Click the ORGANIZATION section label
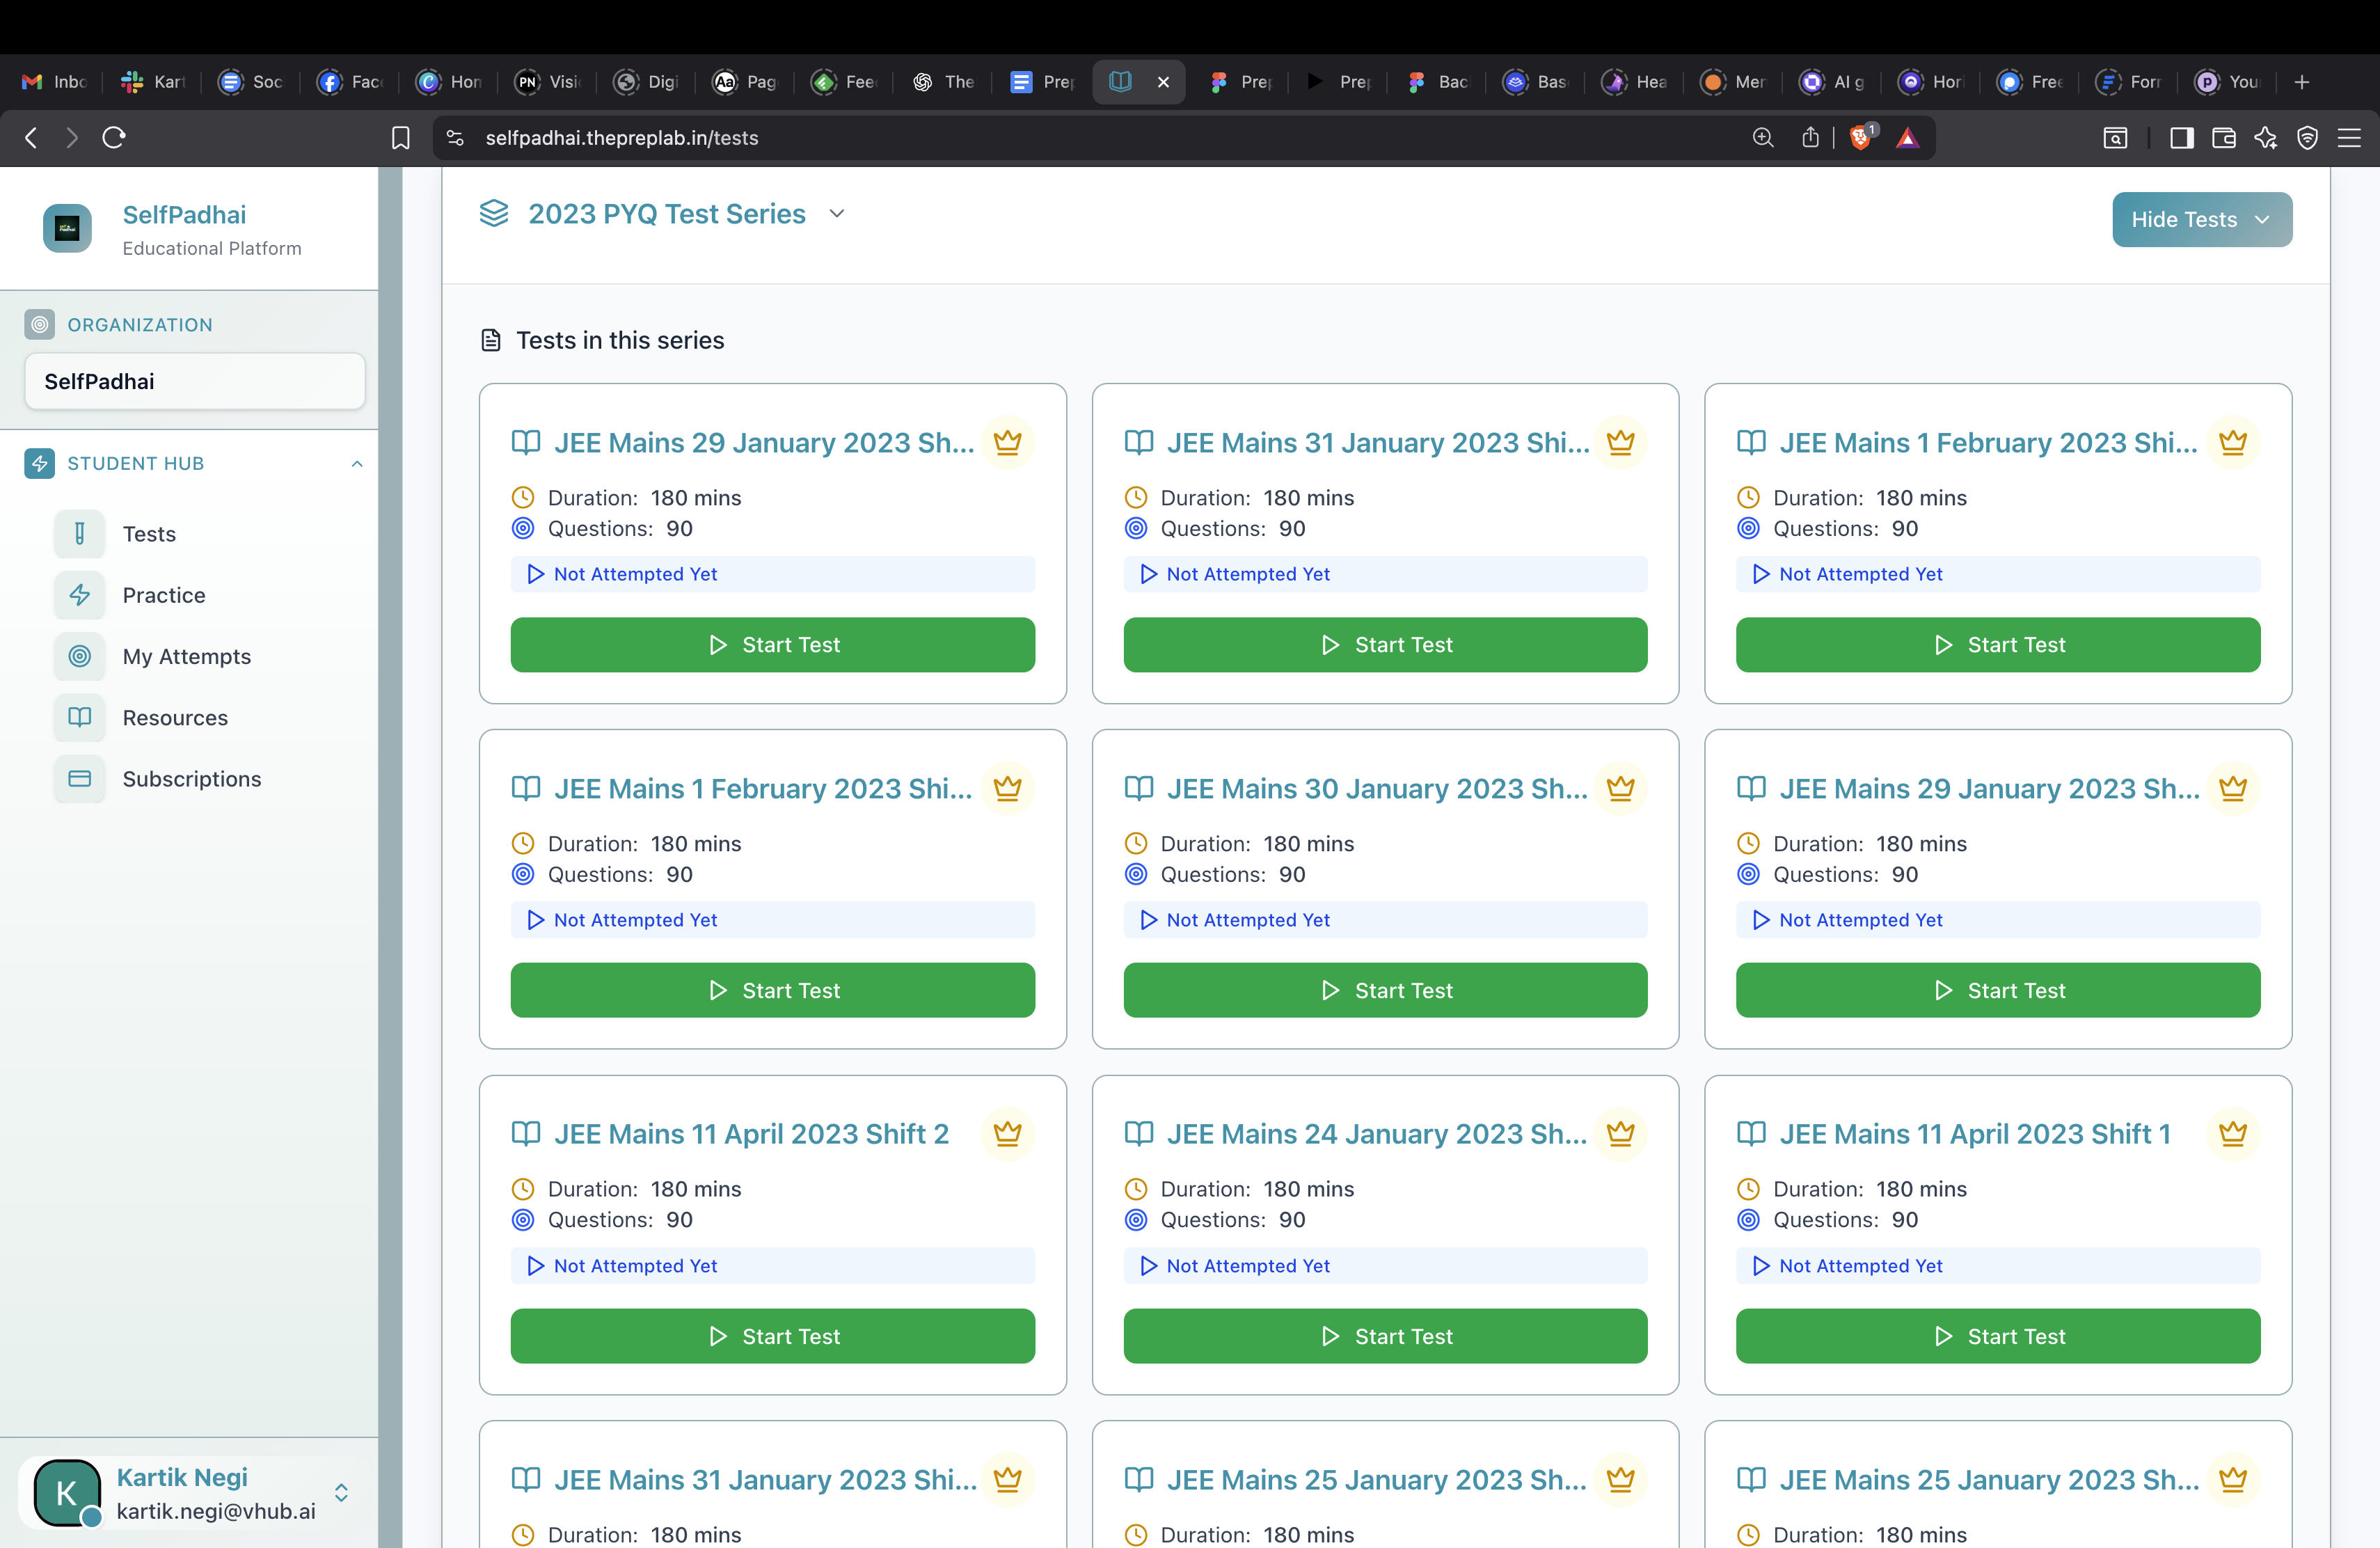This screenshot has width=2380, height=1548. coord(140,325)
